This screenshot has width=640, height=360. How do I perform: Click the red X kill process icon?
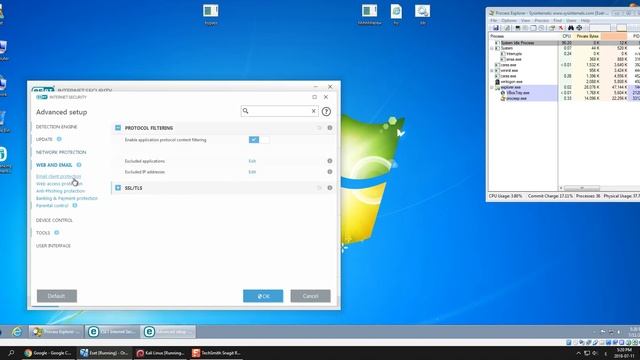pos(561,28)
